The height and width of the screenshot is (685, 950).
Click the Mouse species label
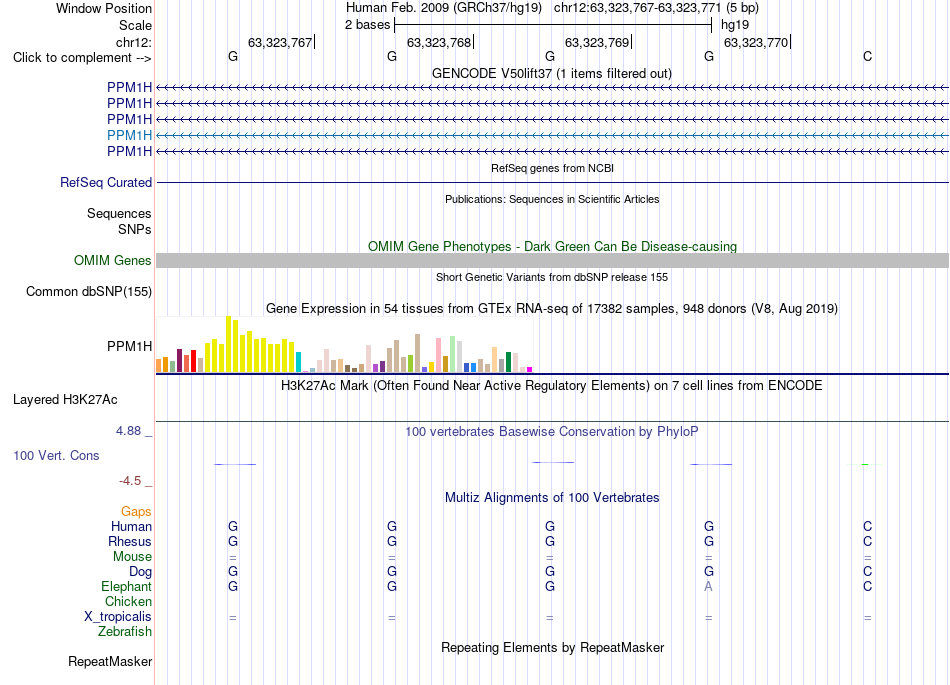coord(132,557)
